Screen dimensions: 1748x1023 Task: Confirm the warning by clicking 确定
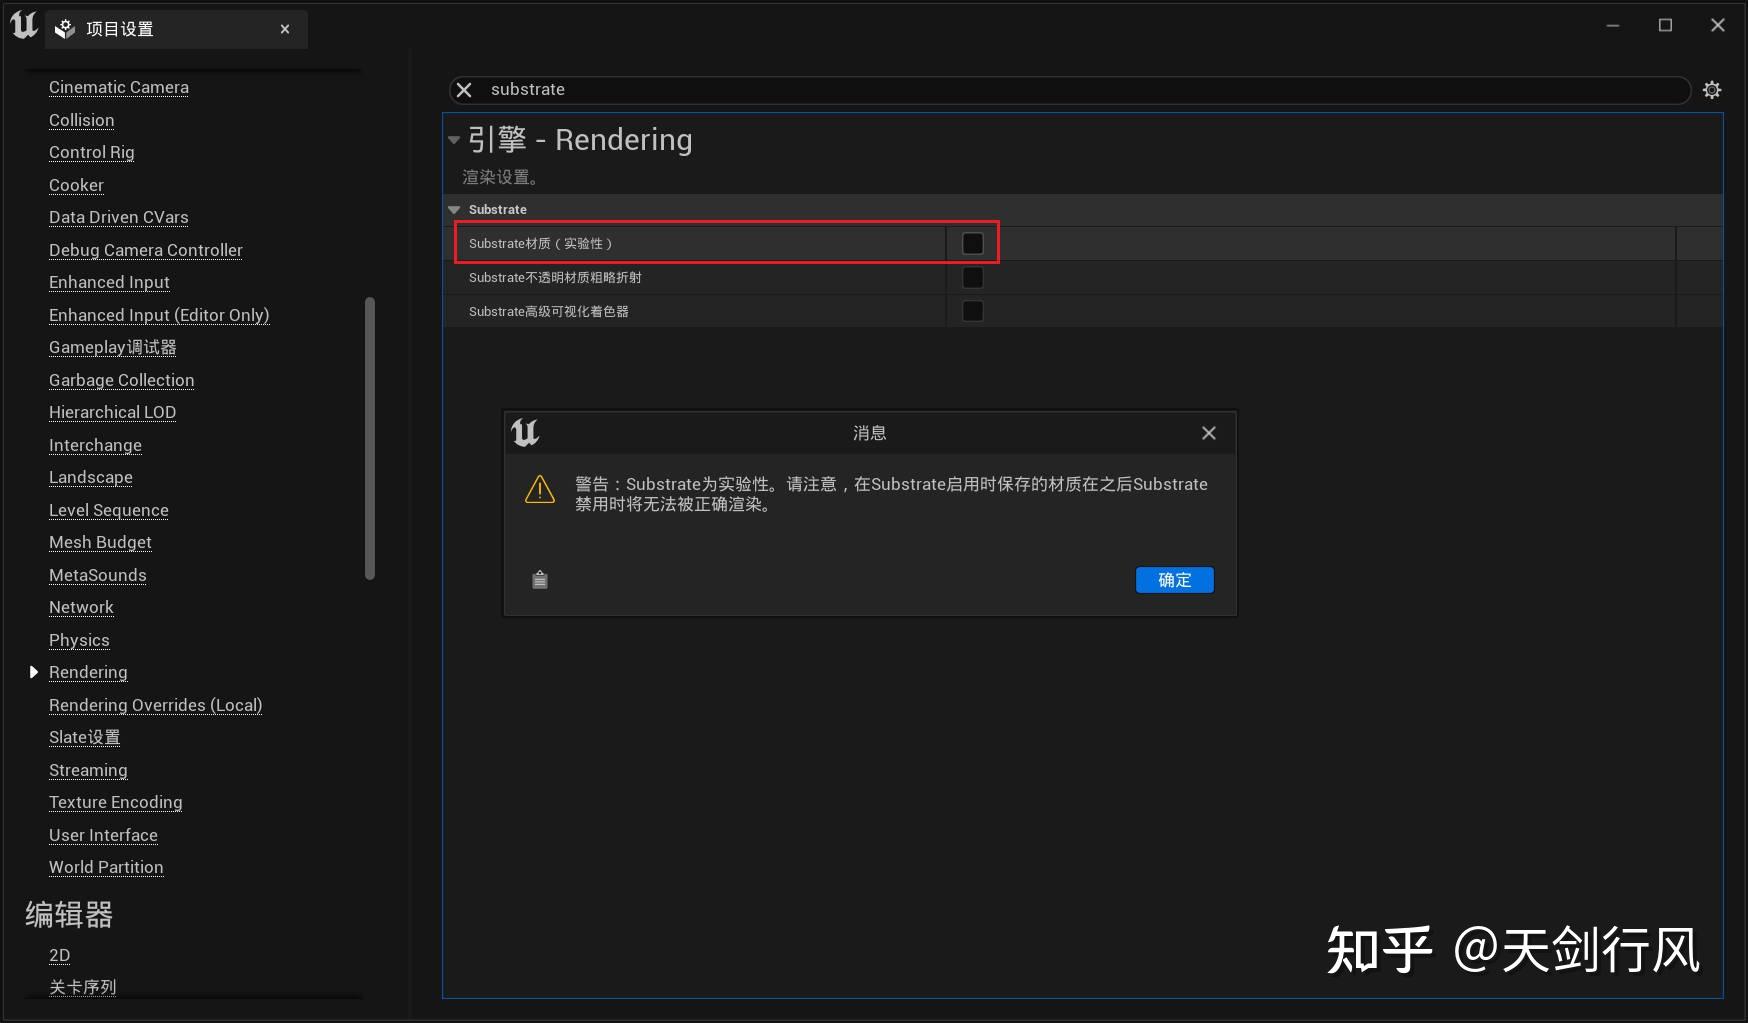[x=1173, y=580]
